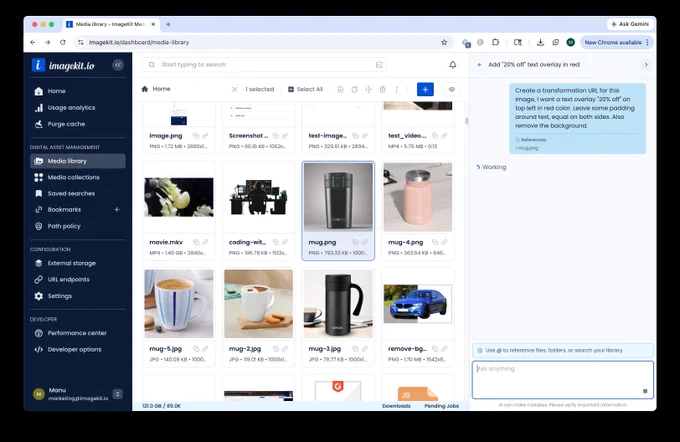The height and width of the screenshot is (442, 680).
Task: Select the jellyfish movie.mkv thumbnail
Action: pyautogui.click(x=179, y=197)
